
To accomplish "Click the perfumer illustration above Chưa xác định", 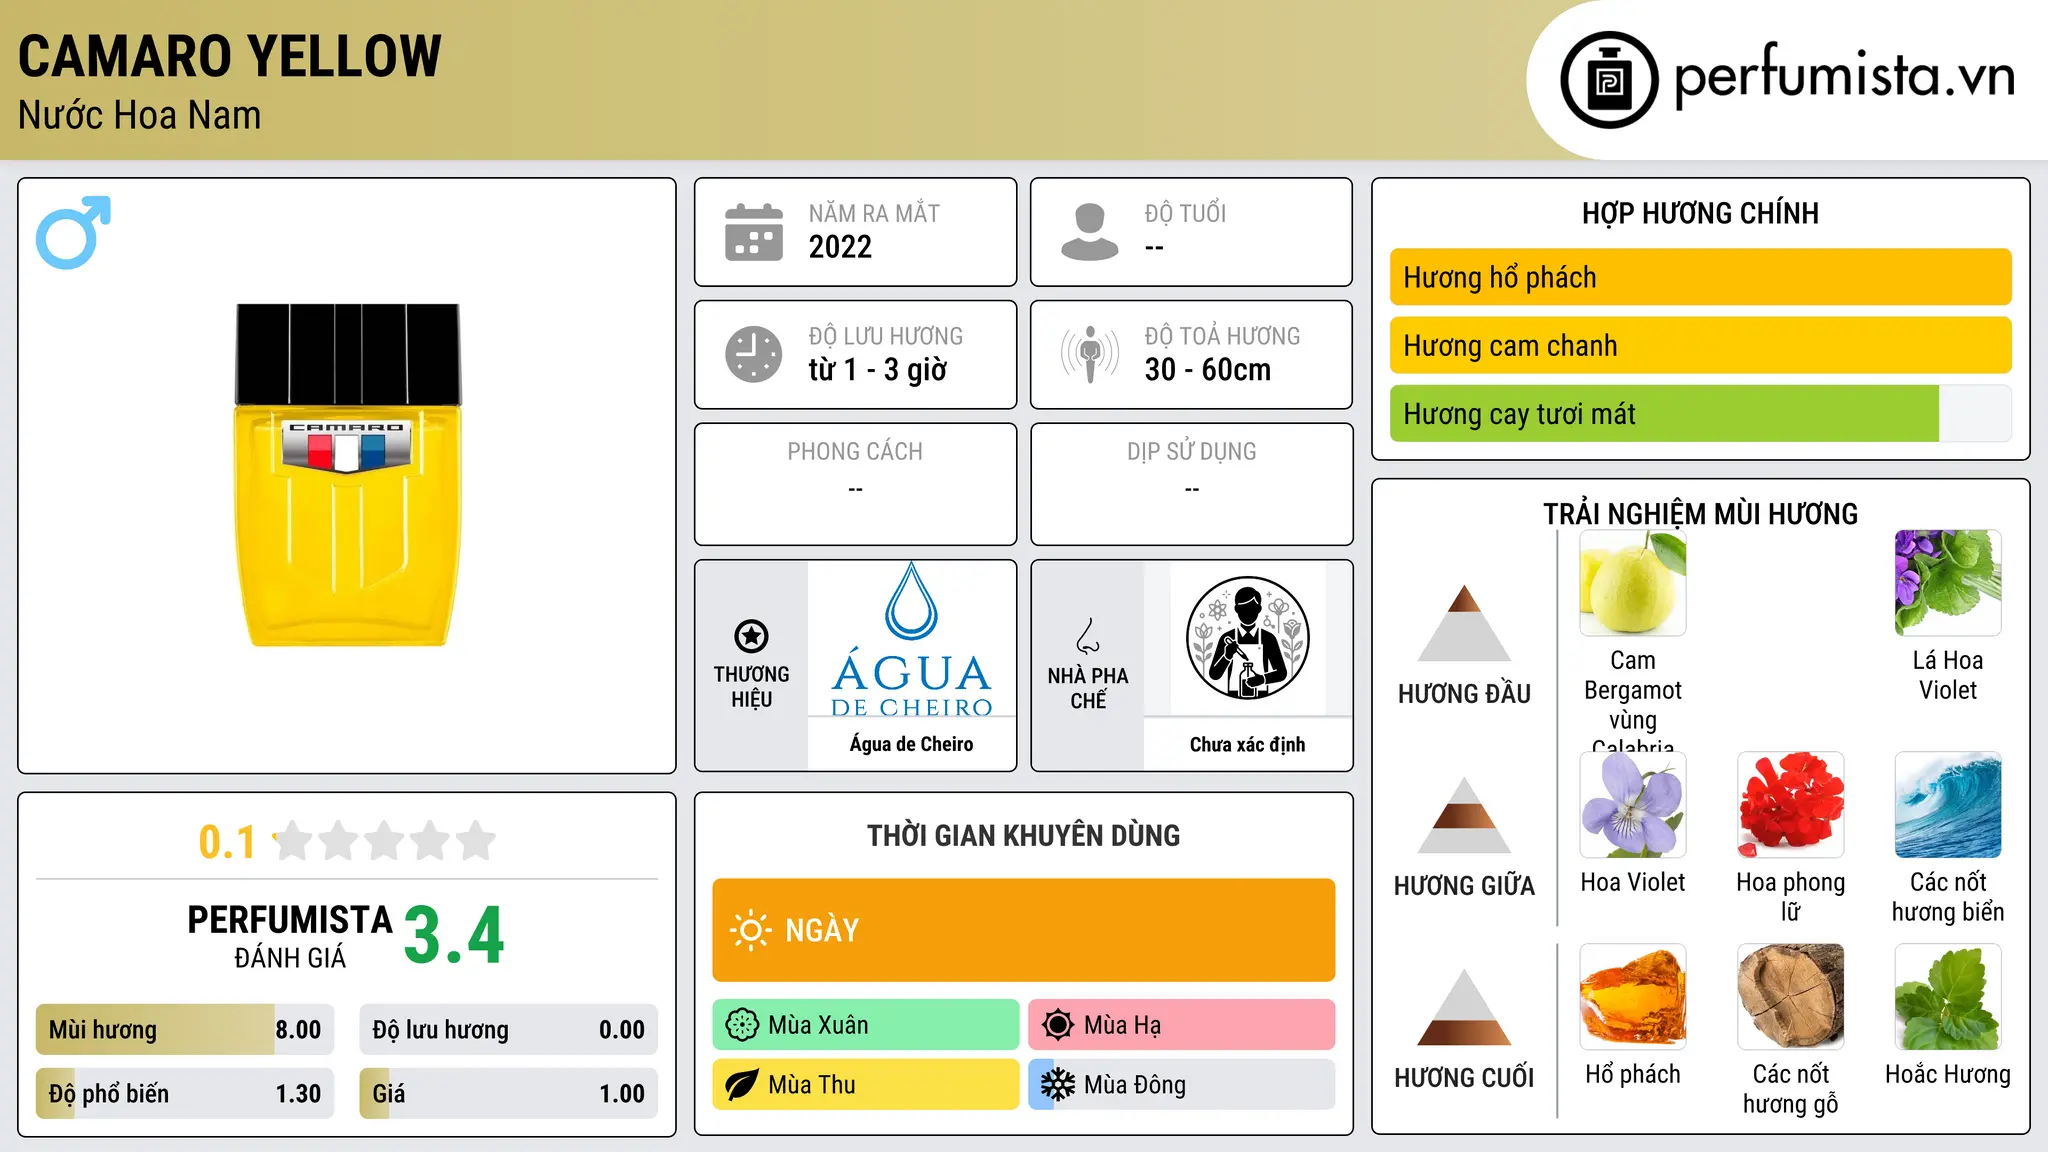I will (1247, 638).
